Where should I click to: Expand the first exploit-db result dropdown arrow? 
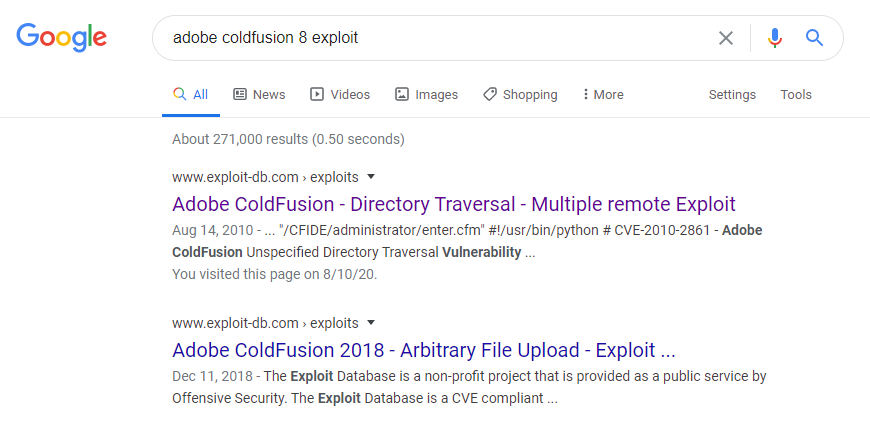click(371, 177)
